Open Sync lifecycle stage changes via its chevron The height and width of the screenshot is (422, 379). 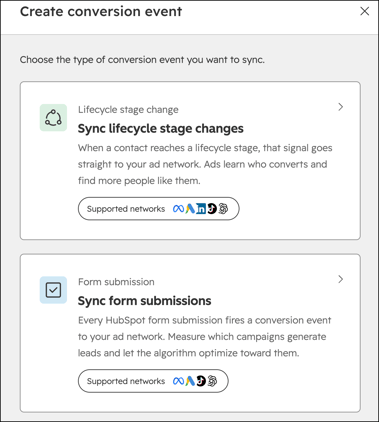(x=340, y=107)
